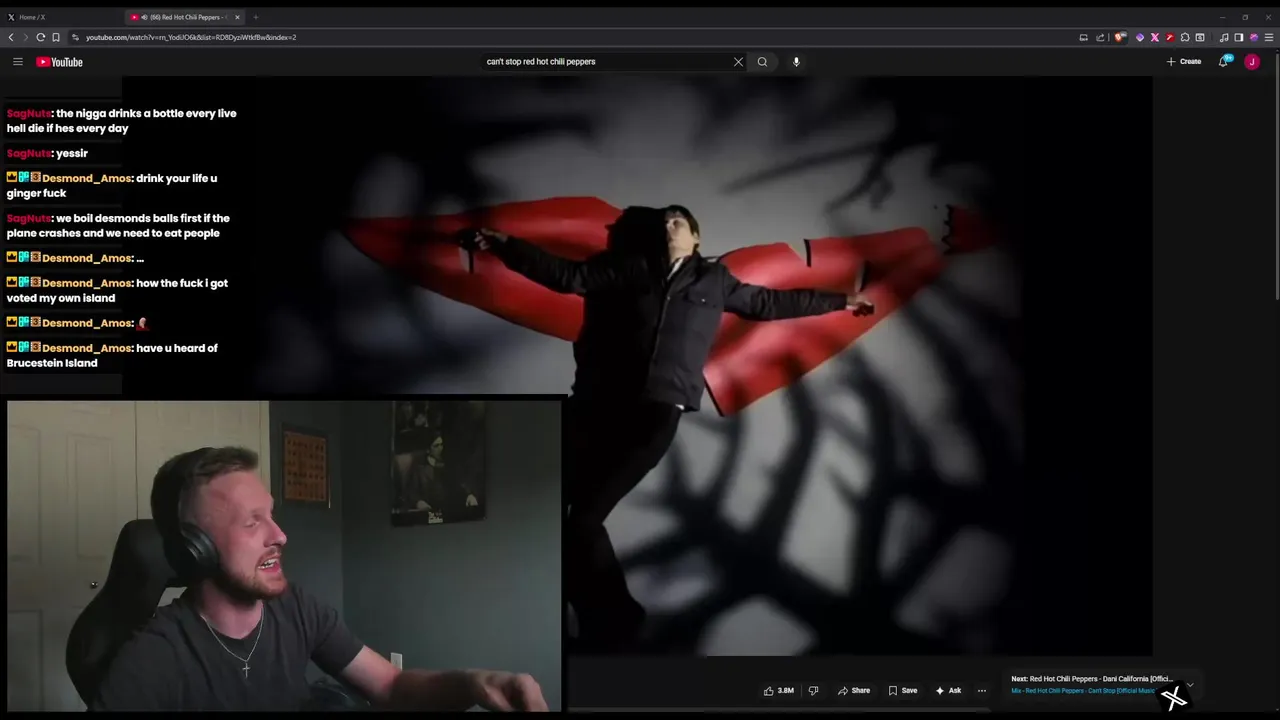Open the purple Leo AI icon
The height and width of the screenshot is (720, 1280).
point(1254,37)
